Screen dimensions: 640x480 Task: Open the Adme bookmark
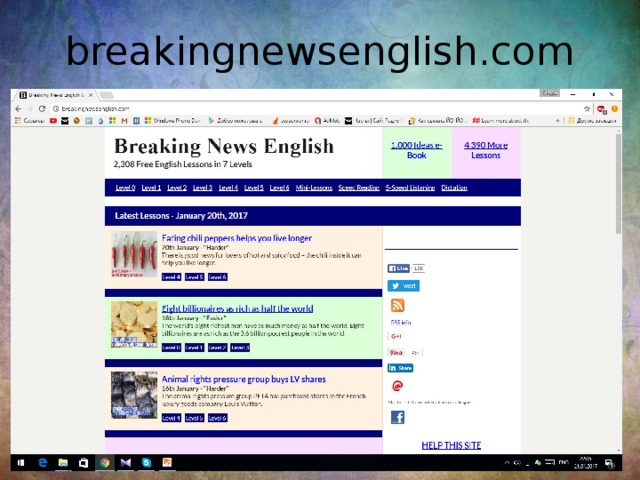click(x=327, y=121)
